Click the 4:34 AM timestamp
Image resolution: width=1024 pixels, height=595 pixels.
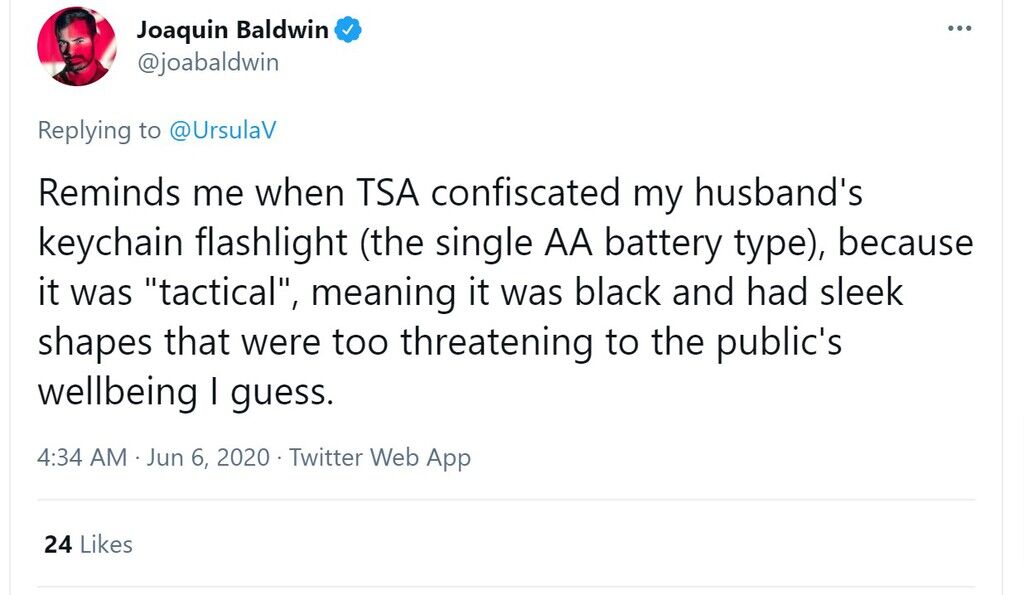pos(82,457)
